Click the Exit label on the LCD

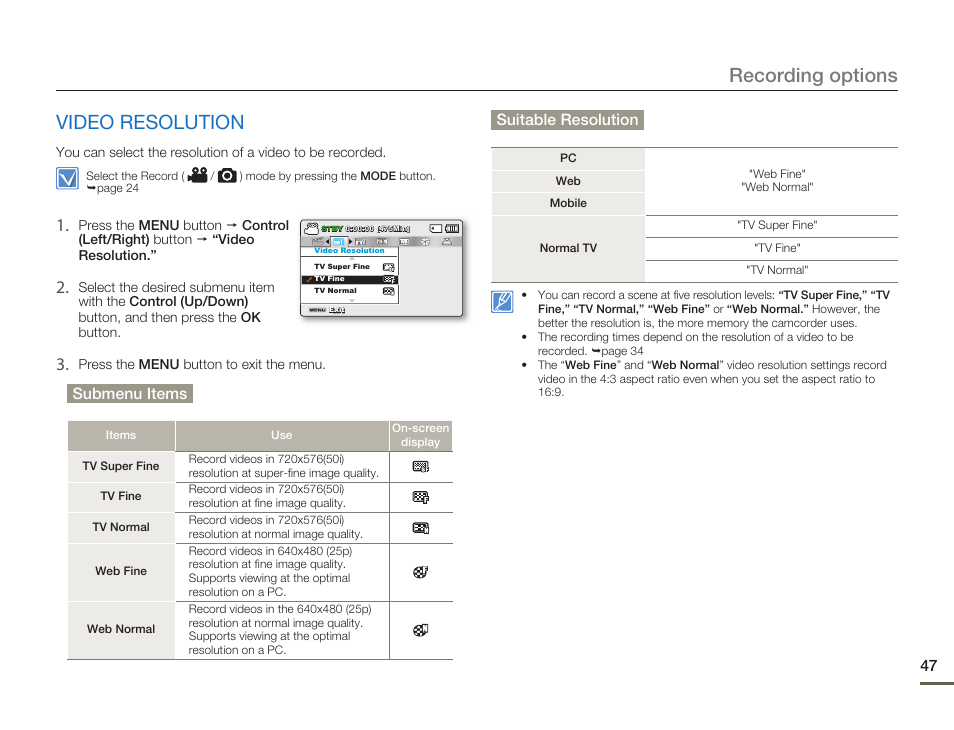(337, 310)
